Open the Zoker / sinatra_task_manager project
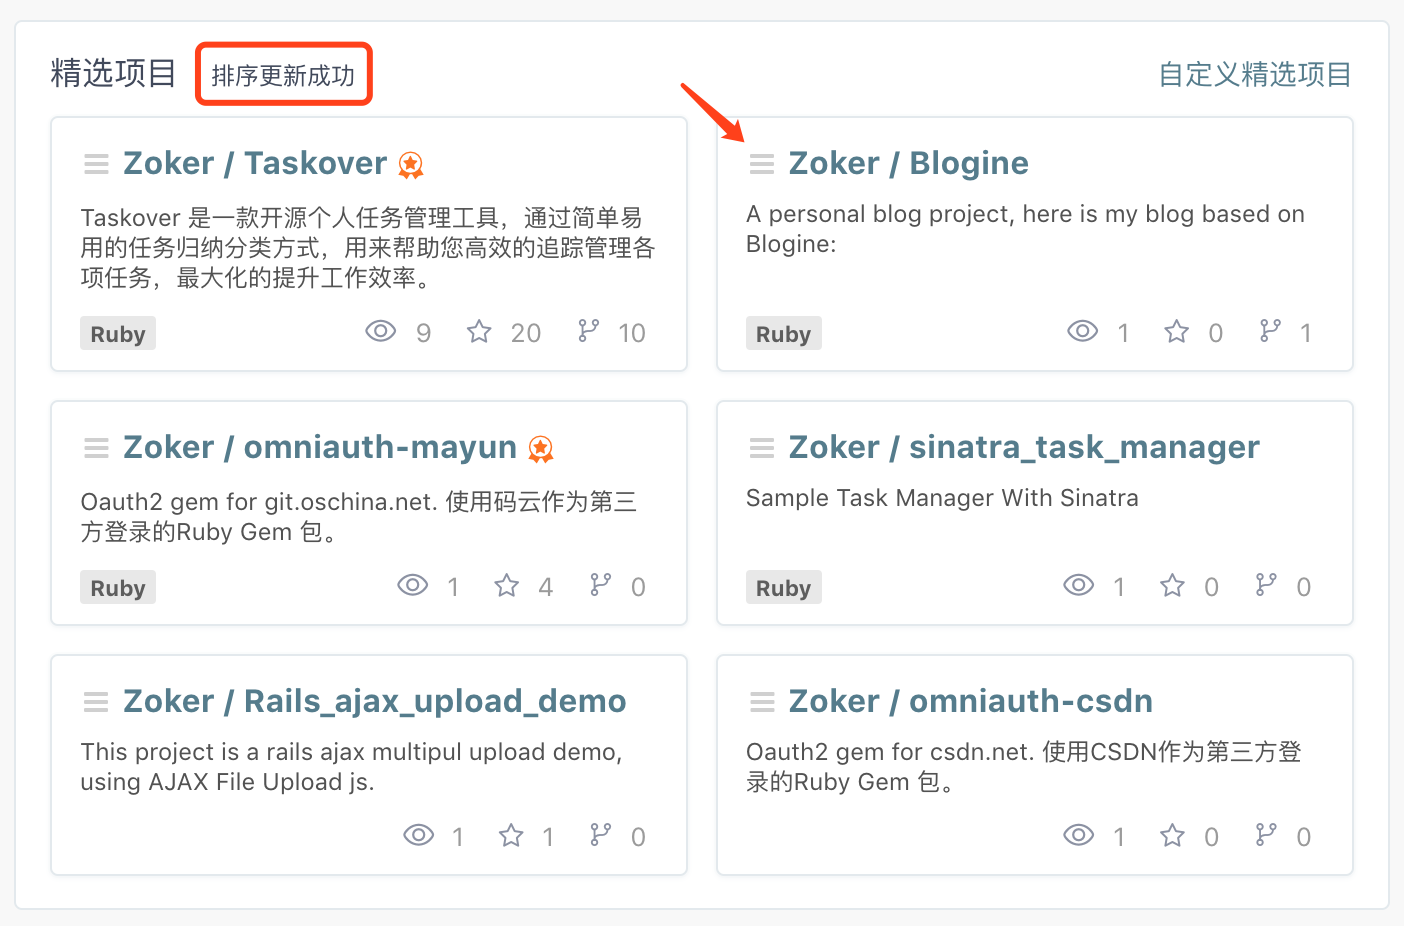 pyautogui.click(x=1024, y=447)
